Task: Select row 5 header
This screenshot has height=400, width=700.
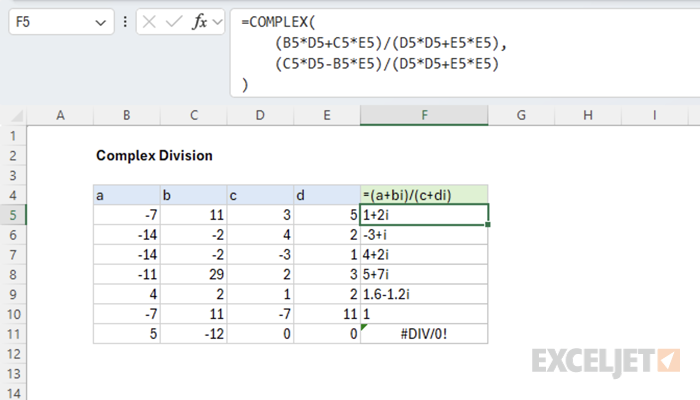Action: click(13, 215)
